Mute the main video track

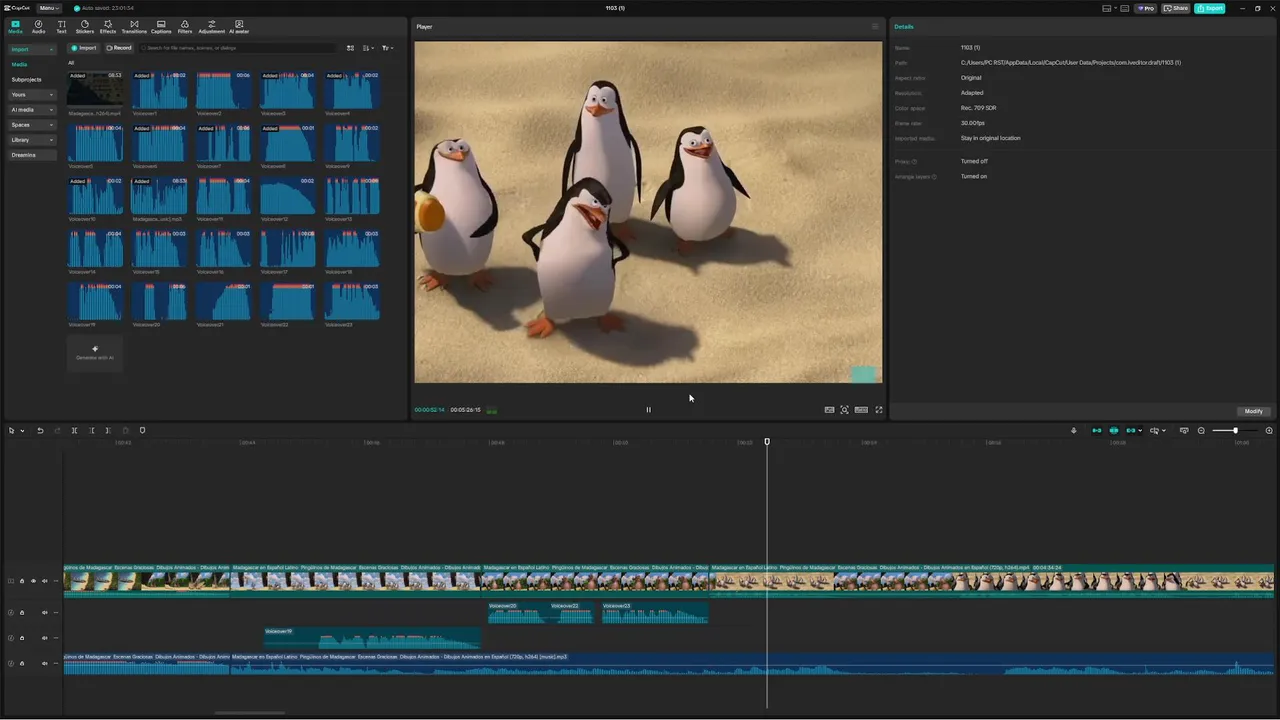point(44,581)
